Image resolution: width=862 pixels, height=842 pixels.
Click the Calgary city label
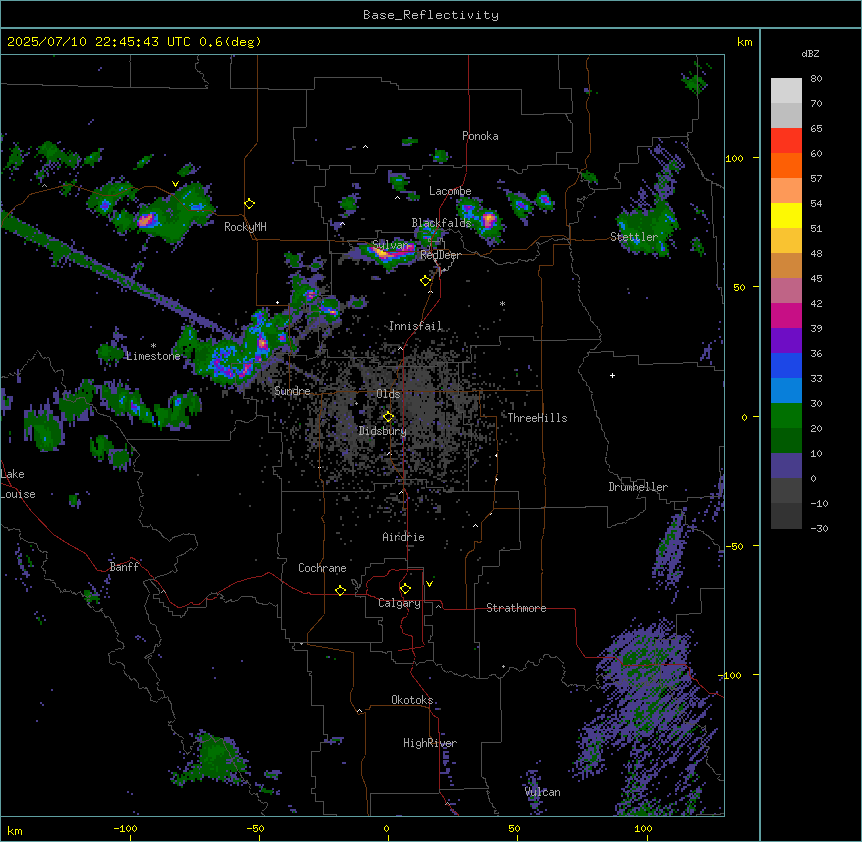pyautogui.click(x=399, y=603)
